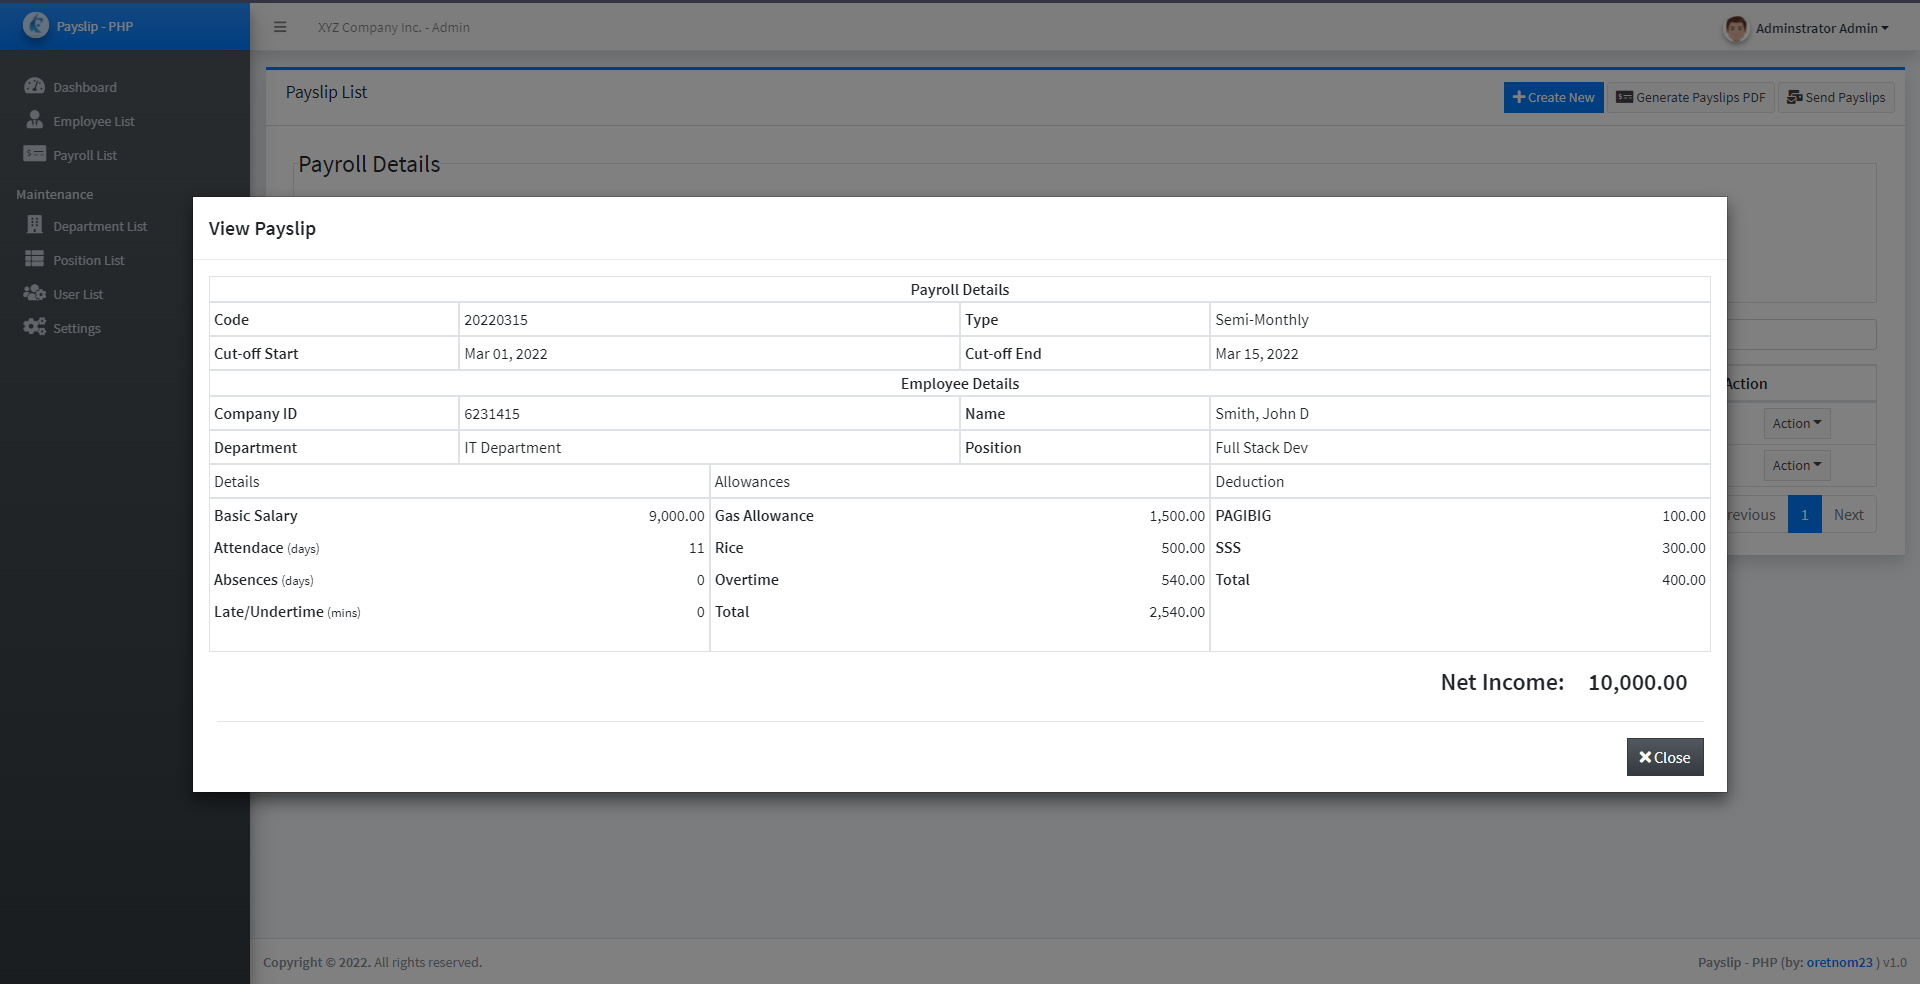1920x984 pixels.
Task: Click employee name Smith, John D
Action: coord(1262,414)
